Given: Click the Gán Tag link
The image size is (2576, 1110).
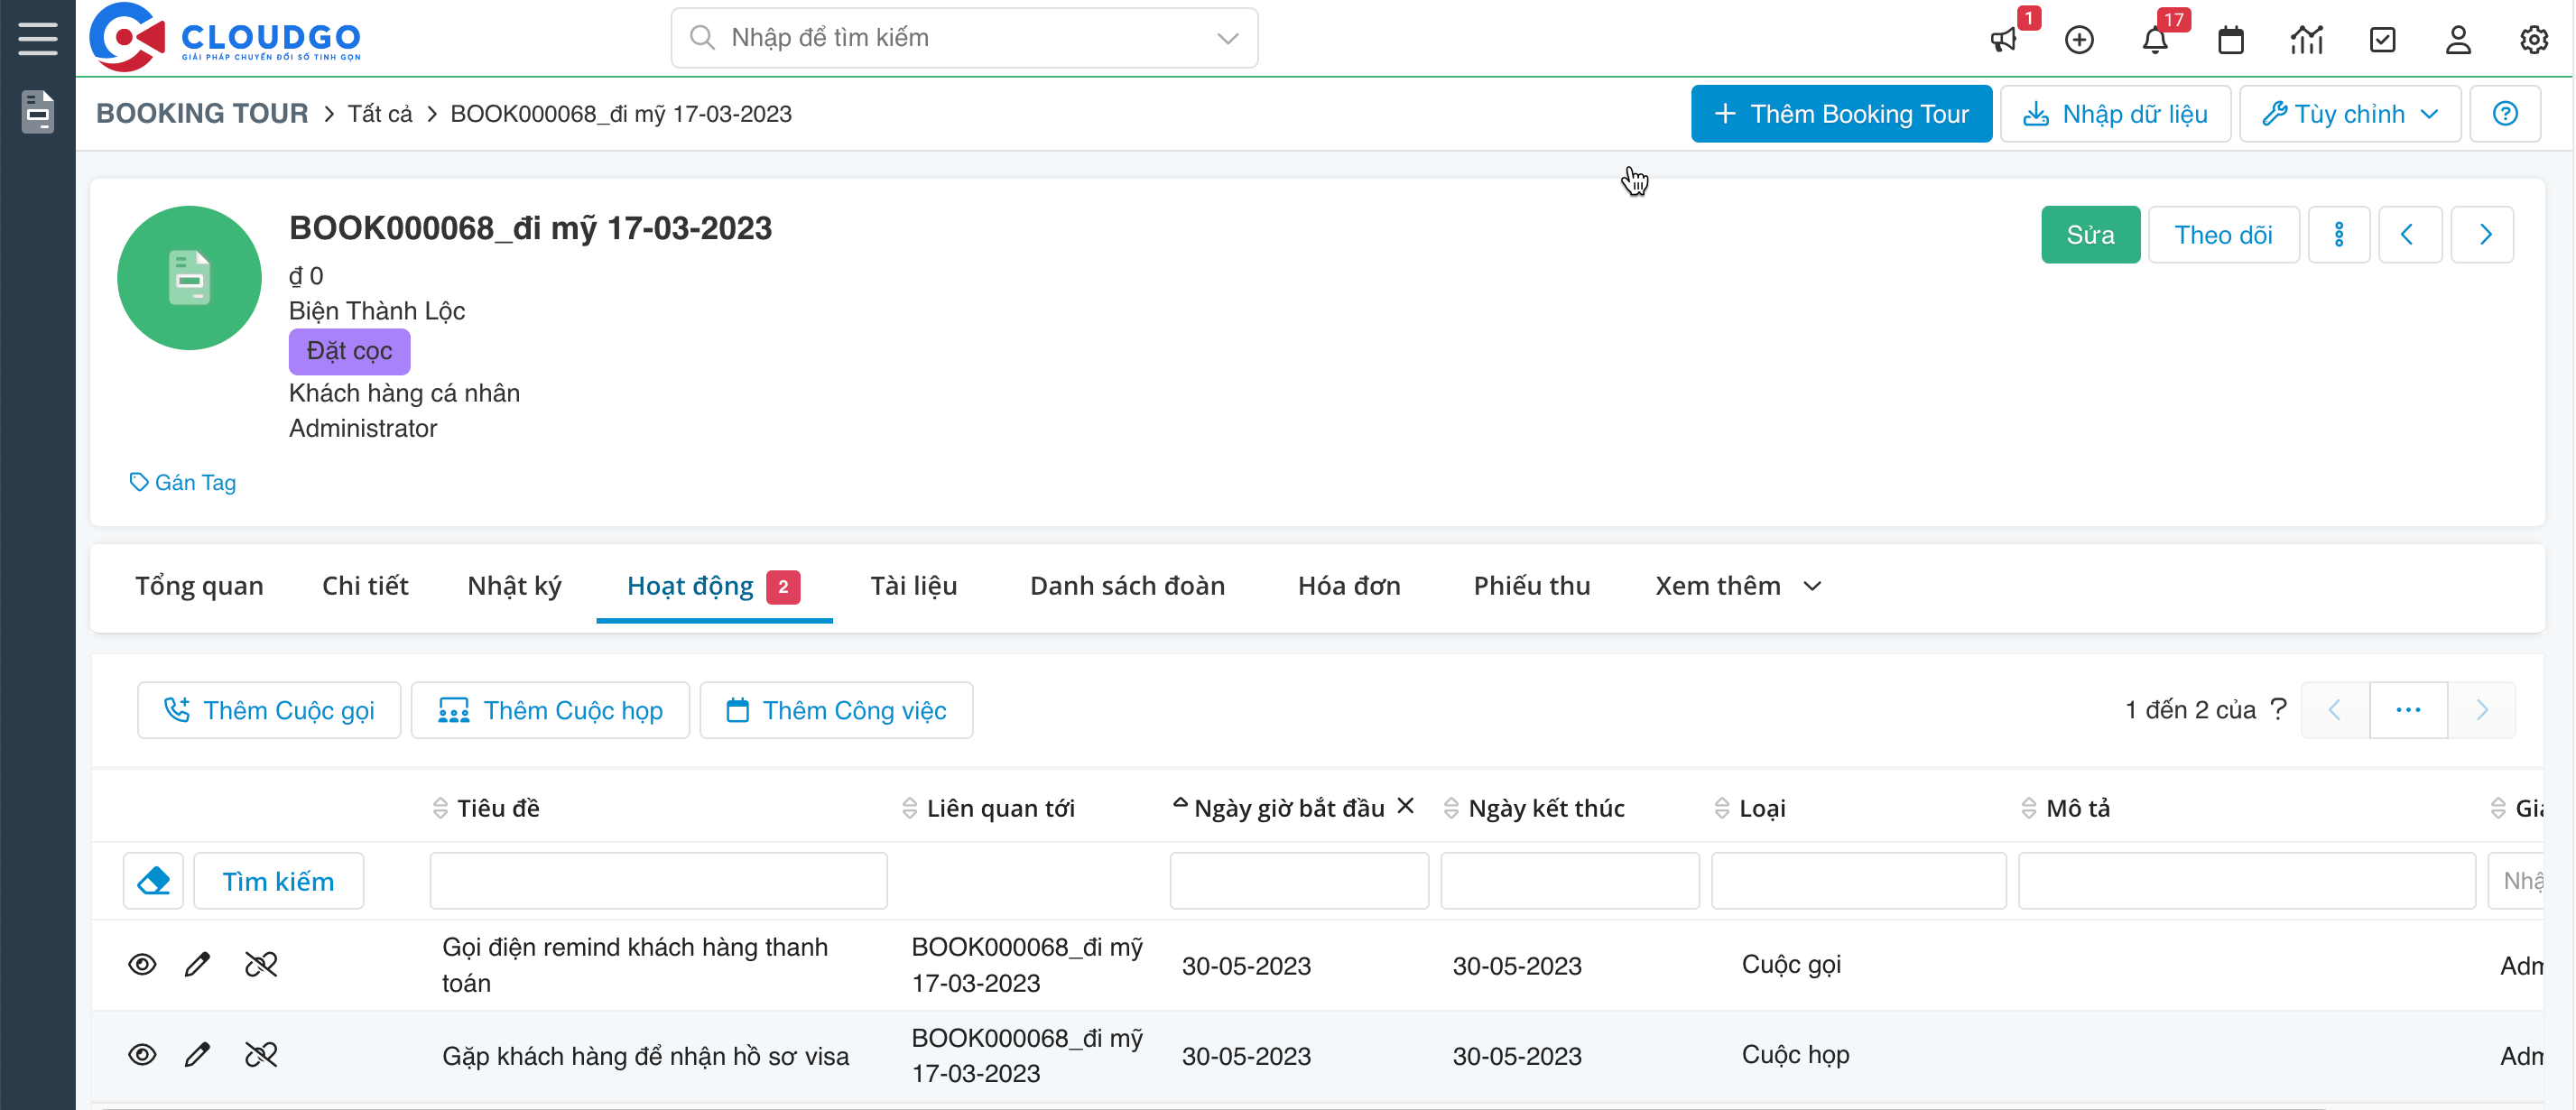Looking at the screenshot, I should tap(183, 482).
